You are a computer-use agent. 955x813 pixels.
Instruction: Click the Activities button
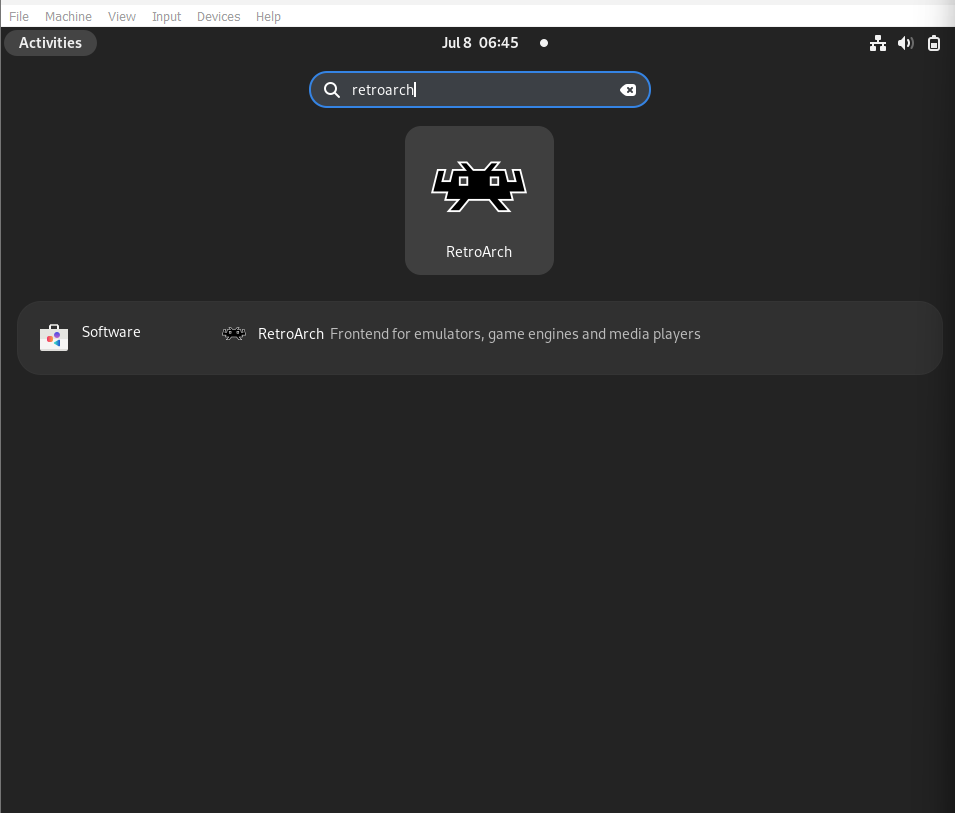pyautogui.click(x=50, y=43)
